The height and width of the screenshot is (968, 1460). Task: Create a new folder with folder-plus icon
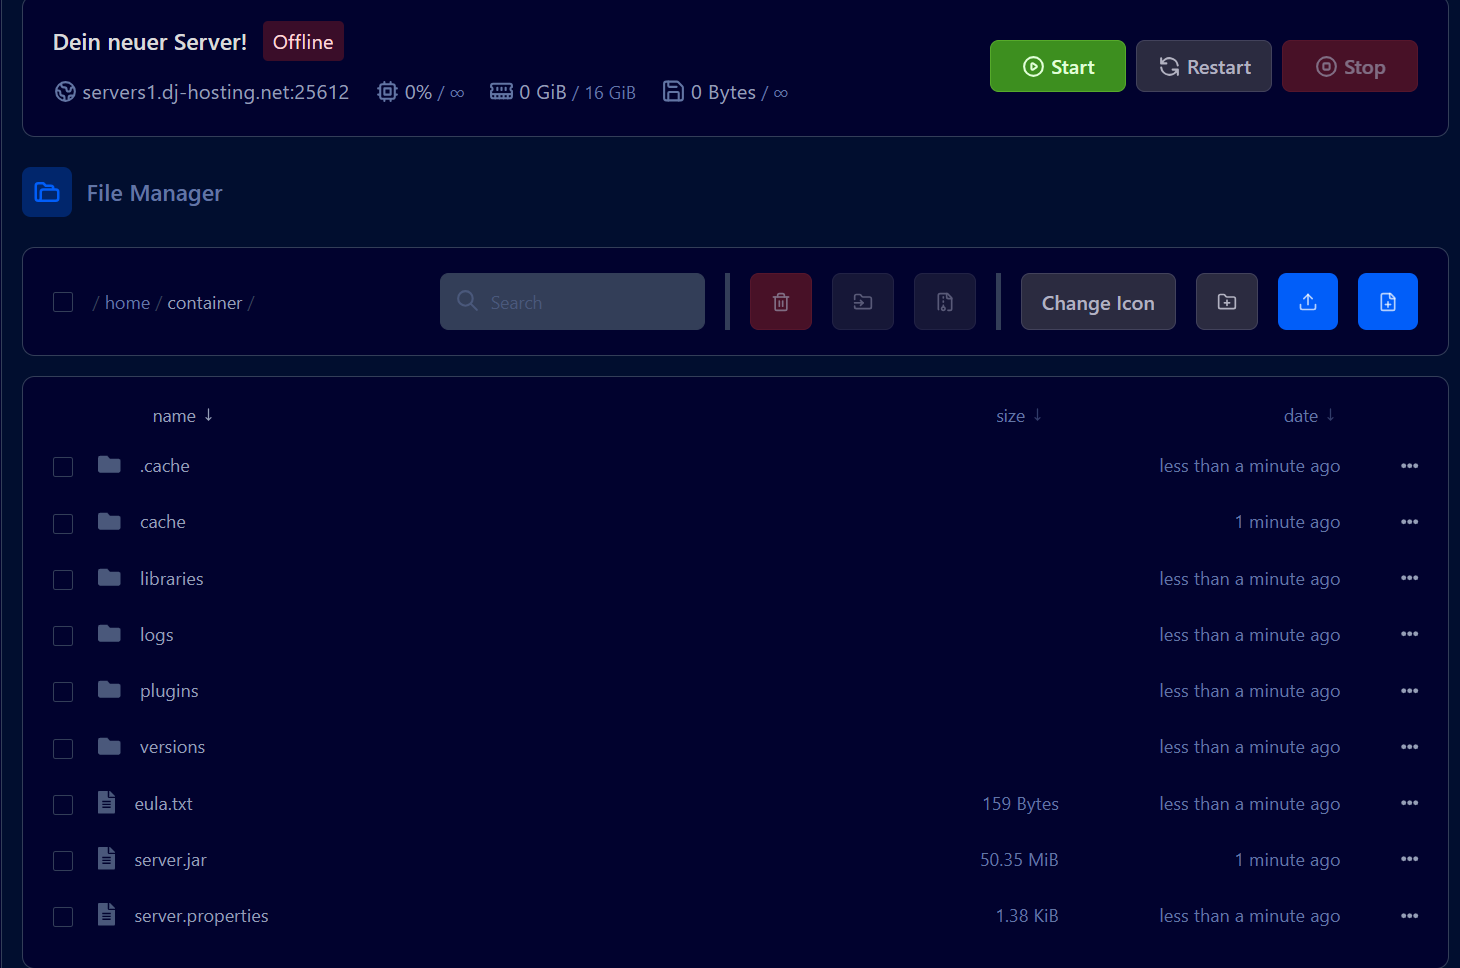coord(1226,302)
